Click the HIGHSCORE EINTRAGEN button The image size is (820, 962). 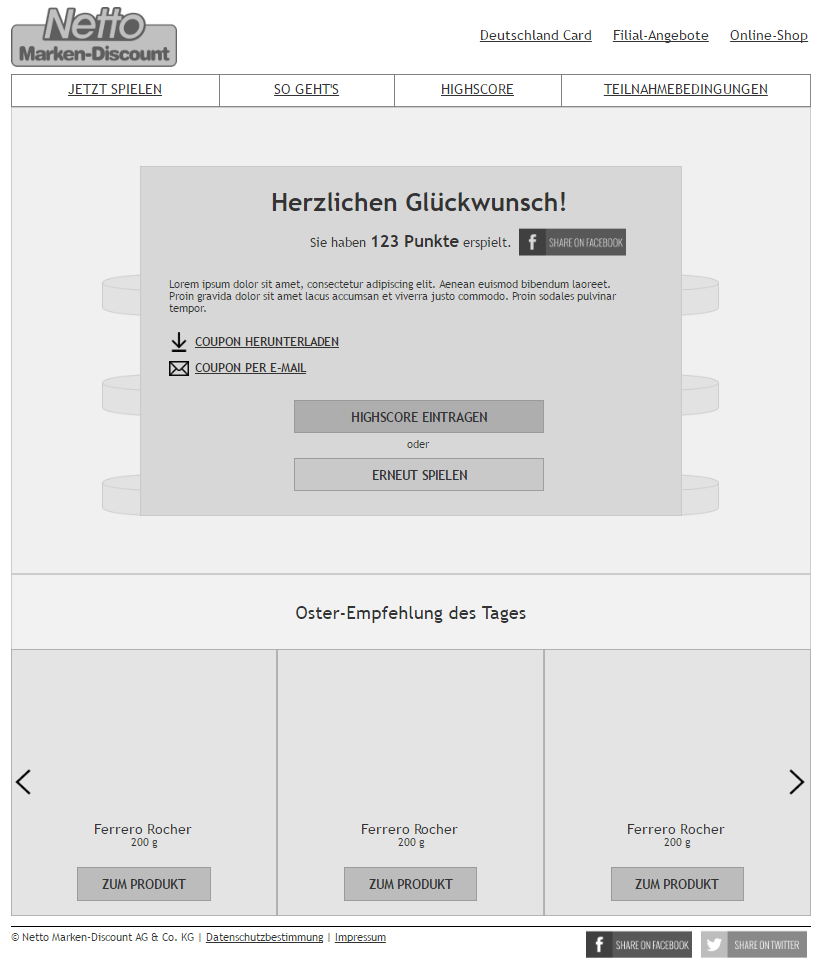(x=419, y=417)
